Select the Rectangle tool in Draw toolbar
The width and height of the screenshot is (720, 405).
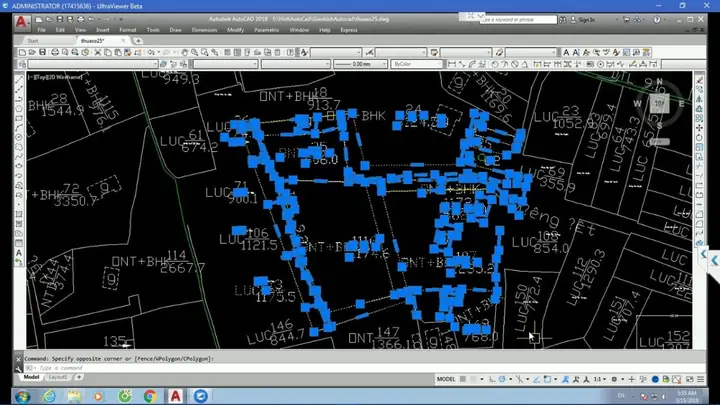[19, 118]
